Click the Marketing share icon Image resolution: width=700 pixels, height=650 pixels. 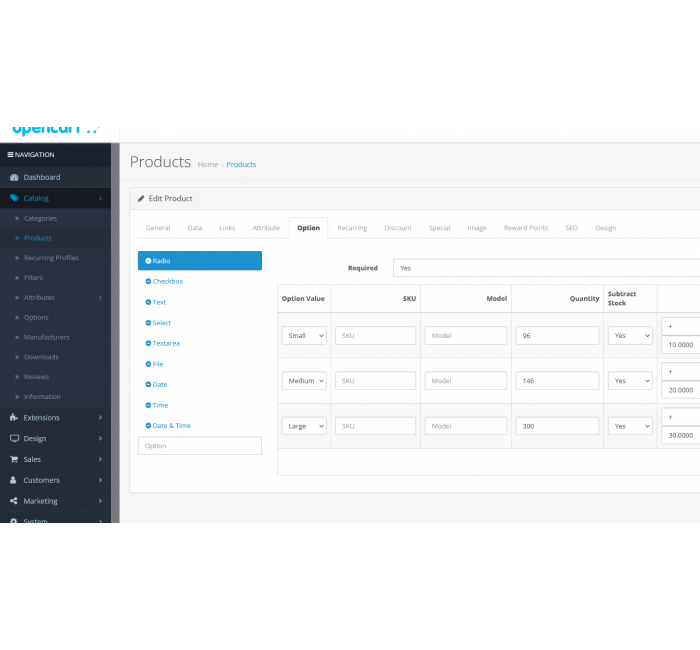(x=14, y=501)
